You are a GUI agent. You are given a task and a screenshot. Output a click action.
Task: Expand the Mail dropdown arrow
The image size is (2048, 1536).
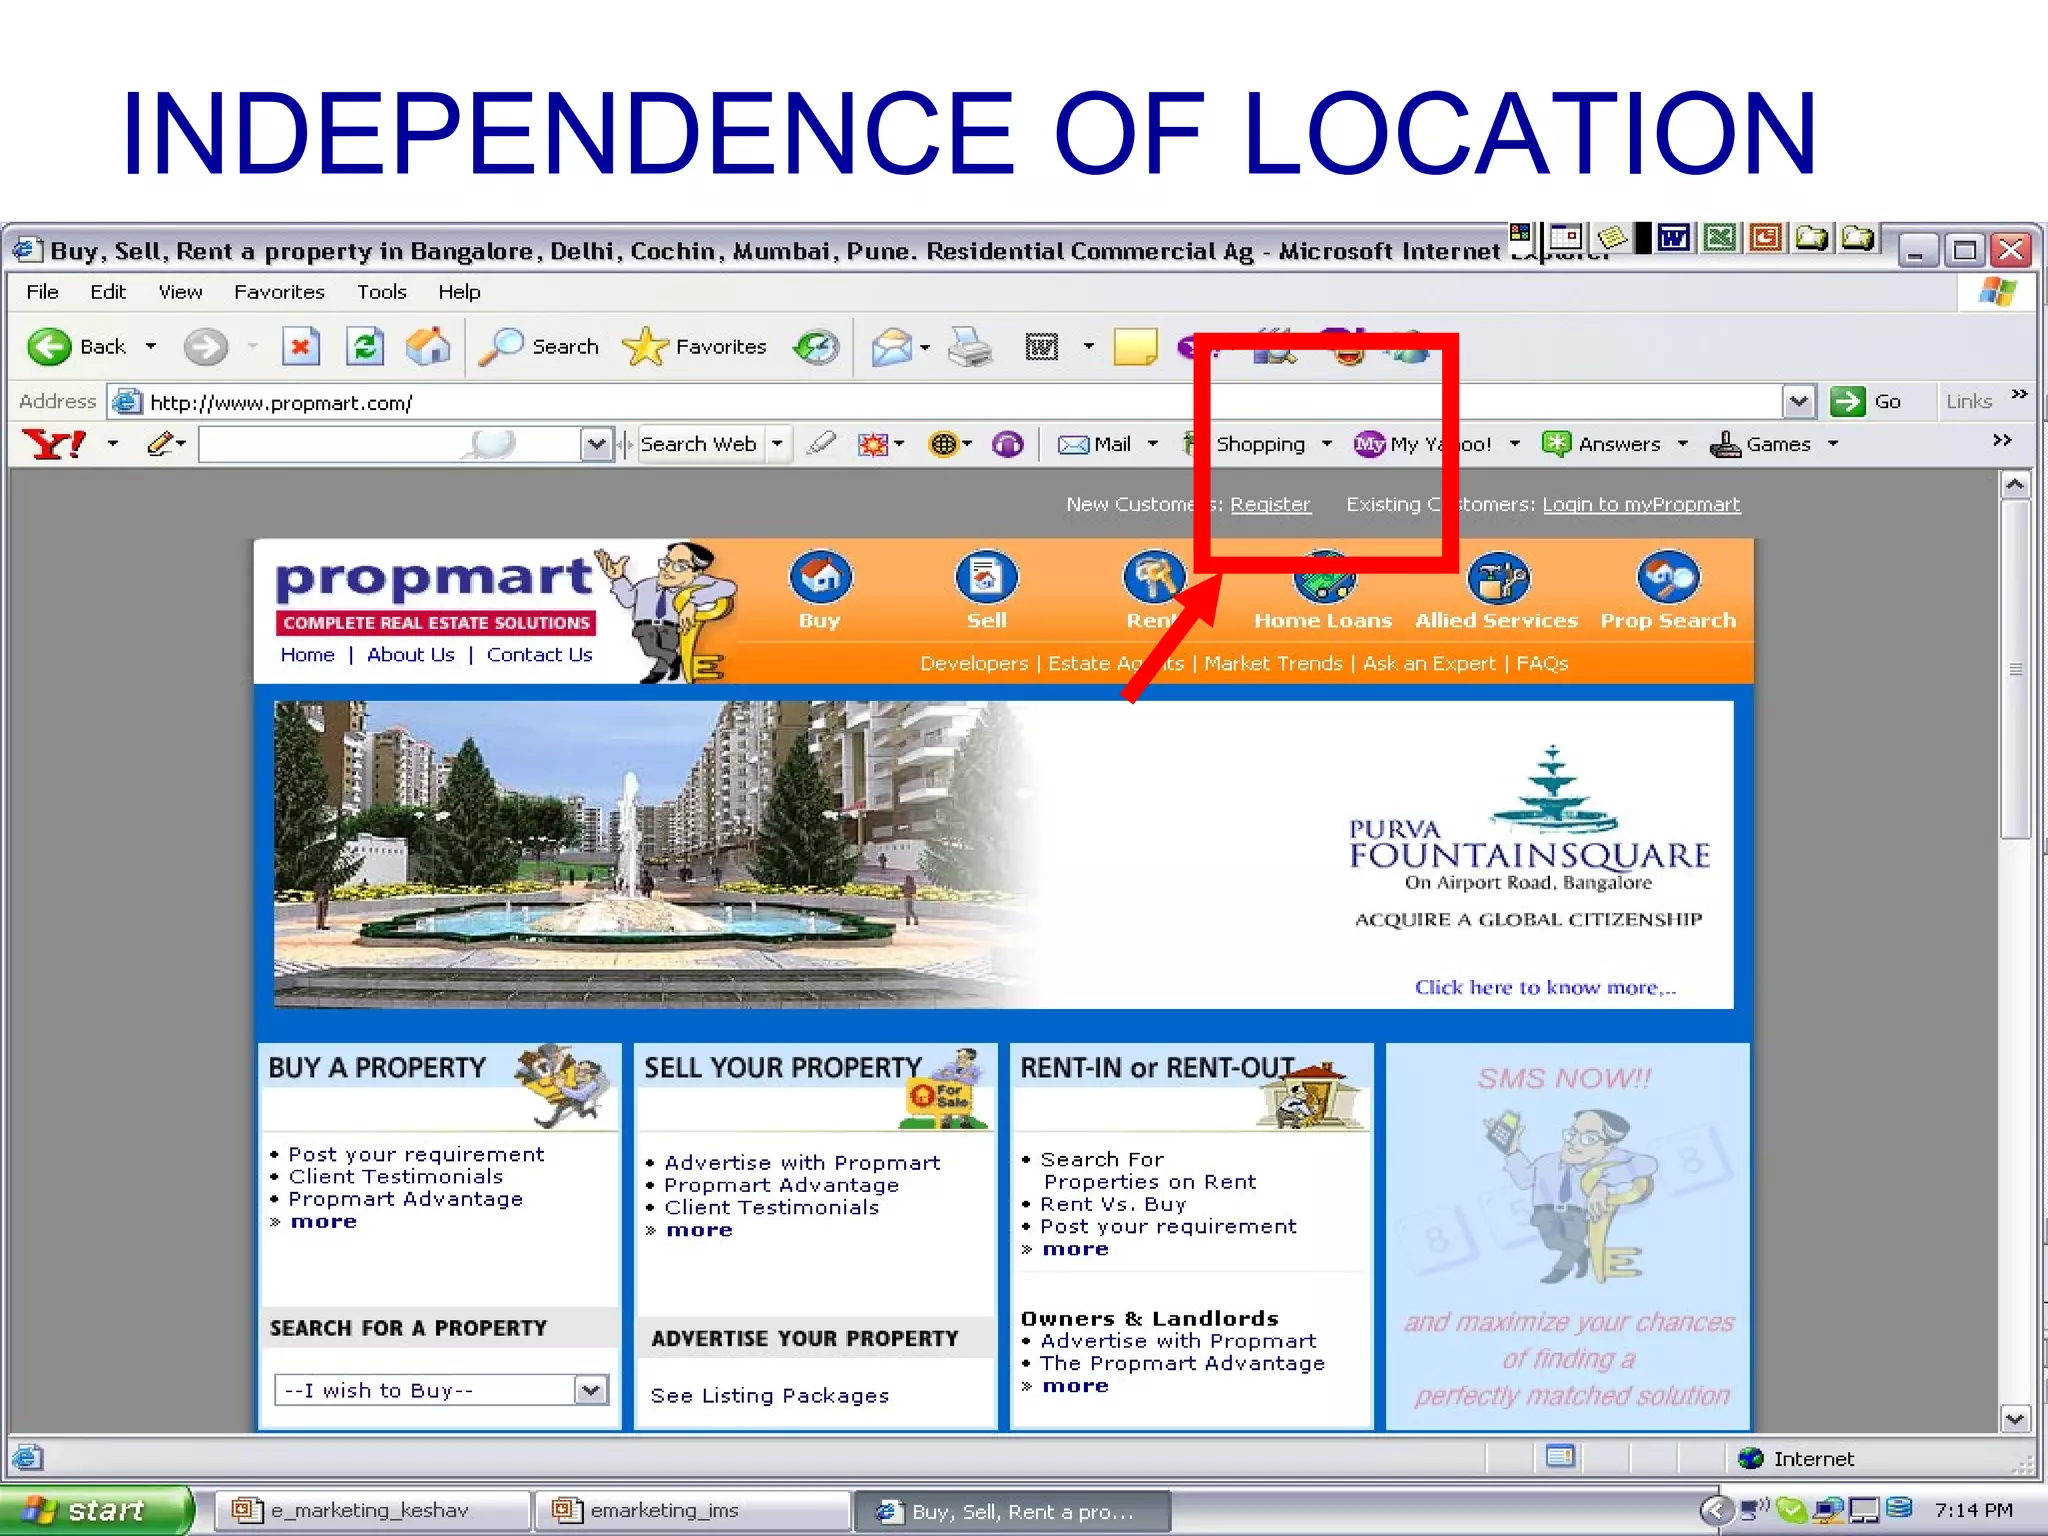tap(1152, 444)
